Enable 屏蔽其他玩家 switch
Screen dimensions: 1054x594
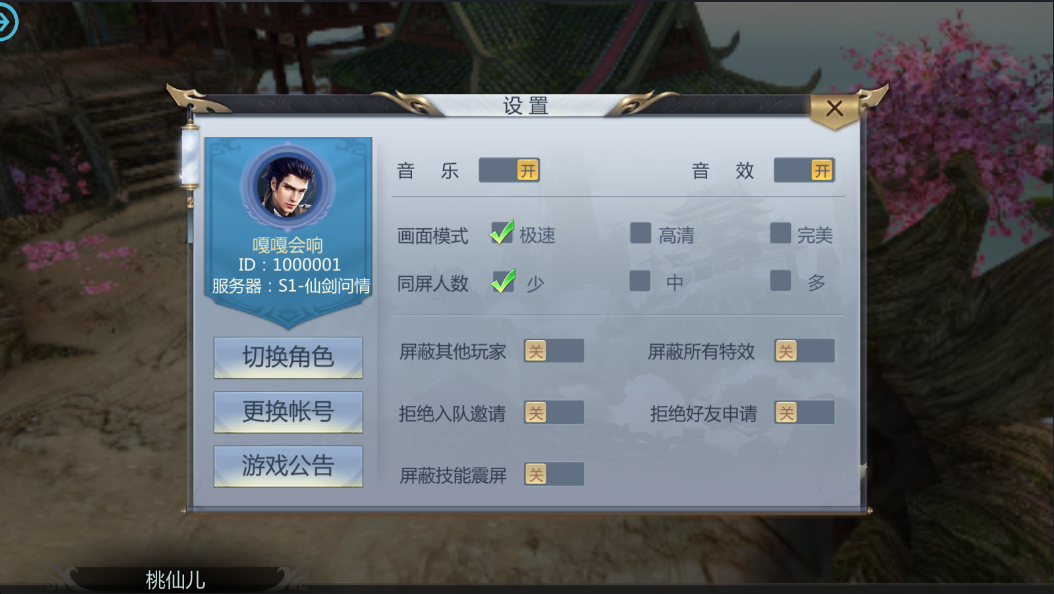pos(554,351)
